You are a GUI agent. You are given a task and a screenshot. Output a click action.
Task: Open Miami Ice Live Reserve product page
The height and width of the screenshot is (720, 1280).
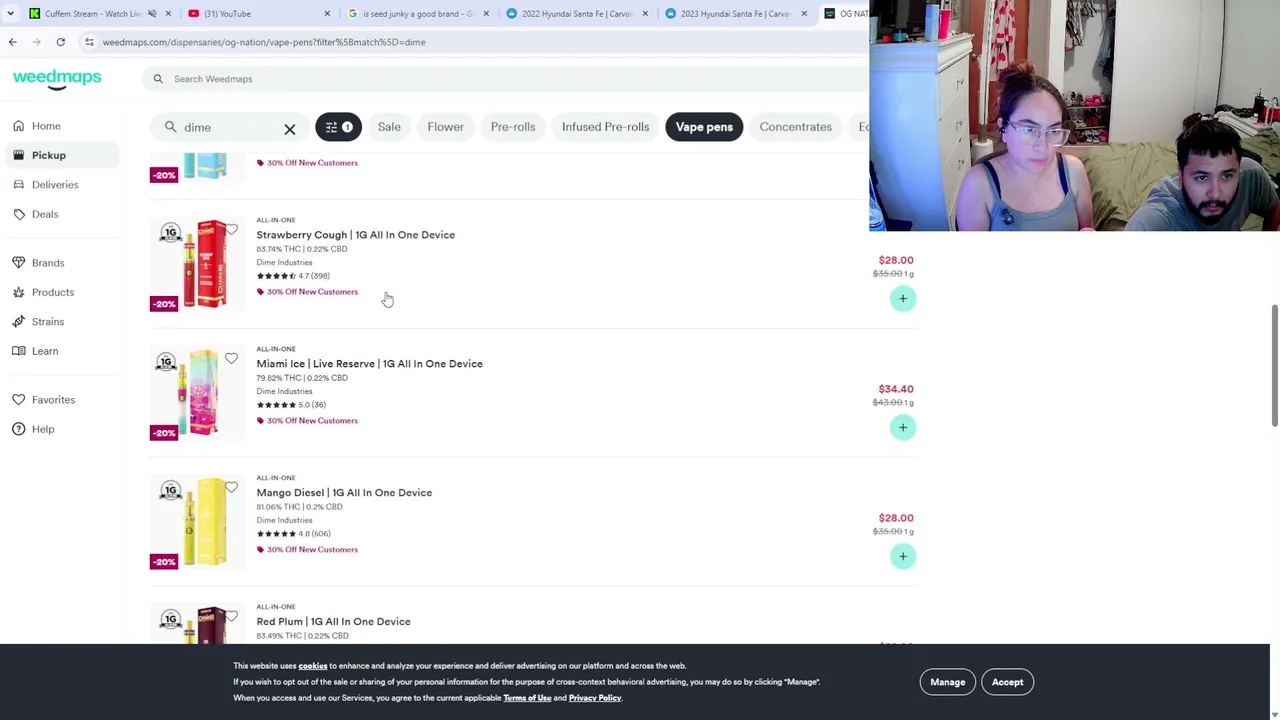point(369,364)
